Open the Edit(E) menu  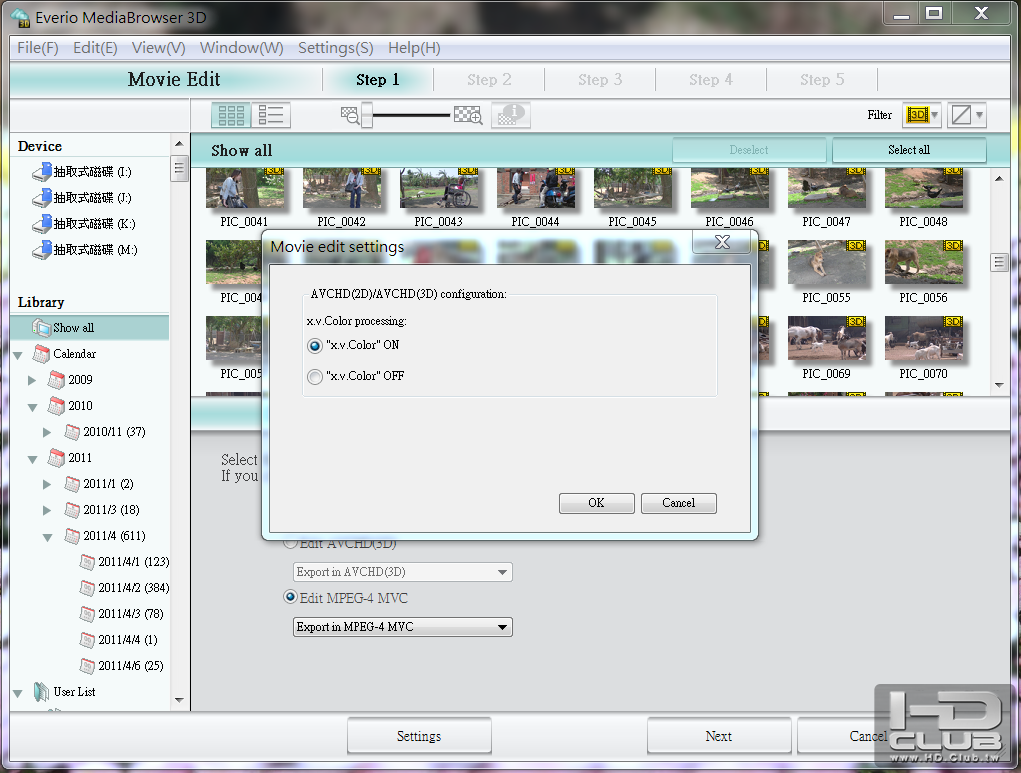coord(95,48)
